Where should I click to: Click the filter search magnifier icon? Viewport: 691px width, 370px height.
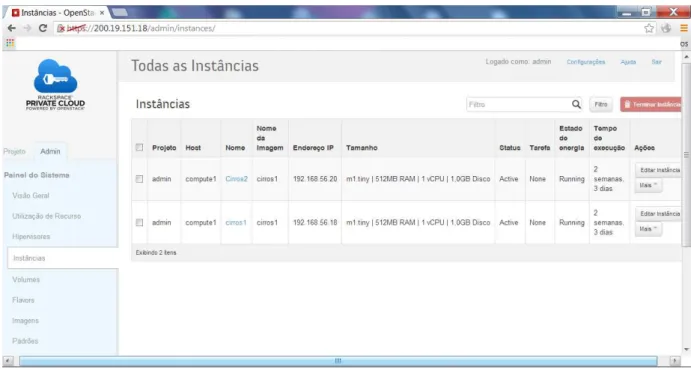click(576, 104)
